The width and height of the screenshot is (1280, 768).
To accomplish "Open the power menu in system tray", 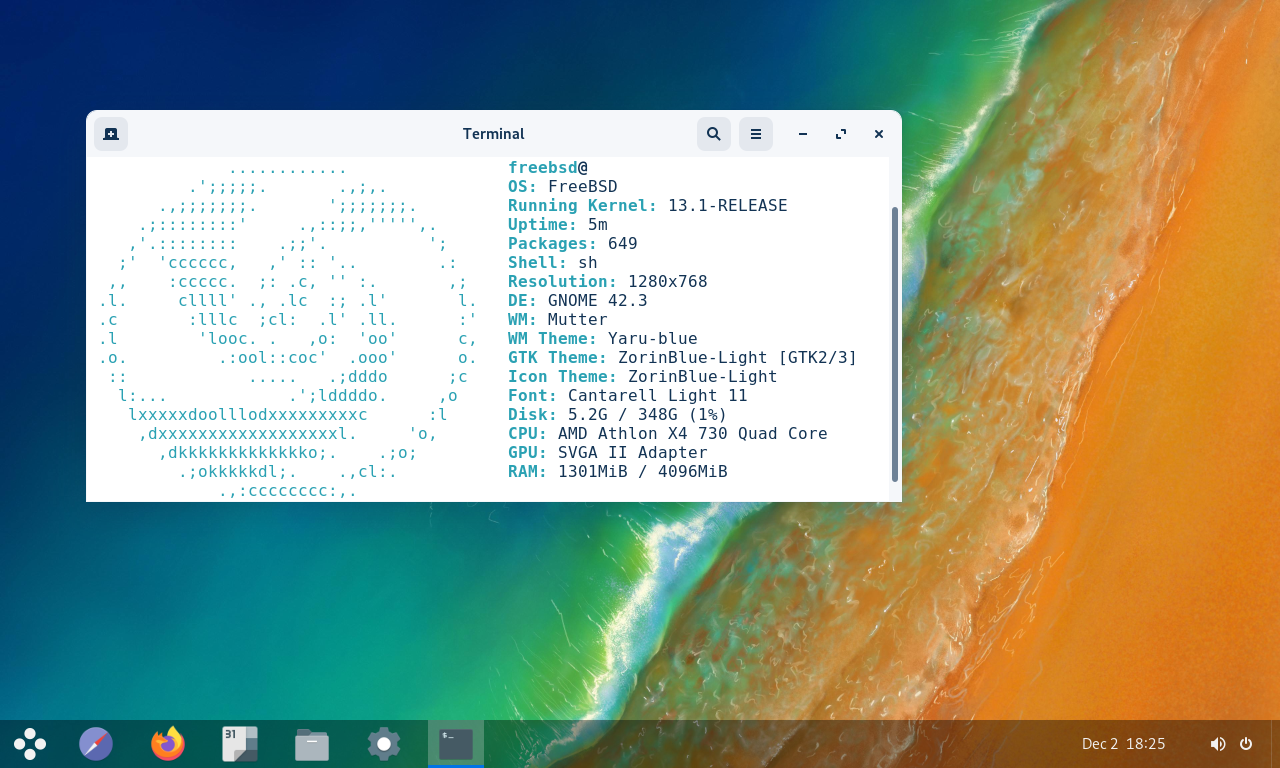I will pyautogui.click(x=1246, y=744).
